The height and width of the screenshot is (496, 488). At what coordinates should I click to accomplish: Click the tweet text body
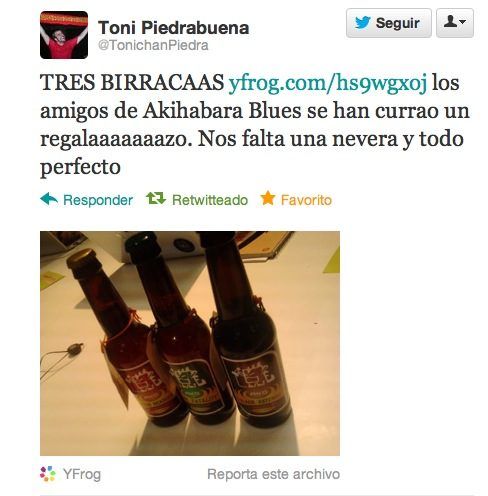(255, 124)
